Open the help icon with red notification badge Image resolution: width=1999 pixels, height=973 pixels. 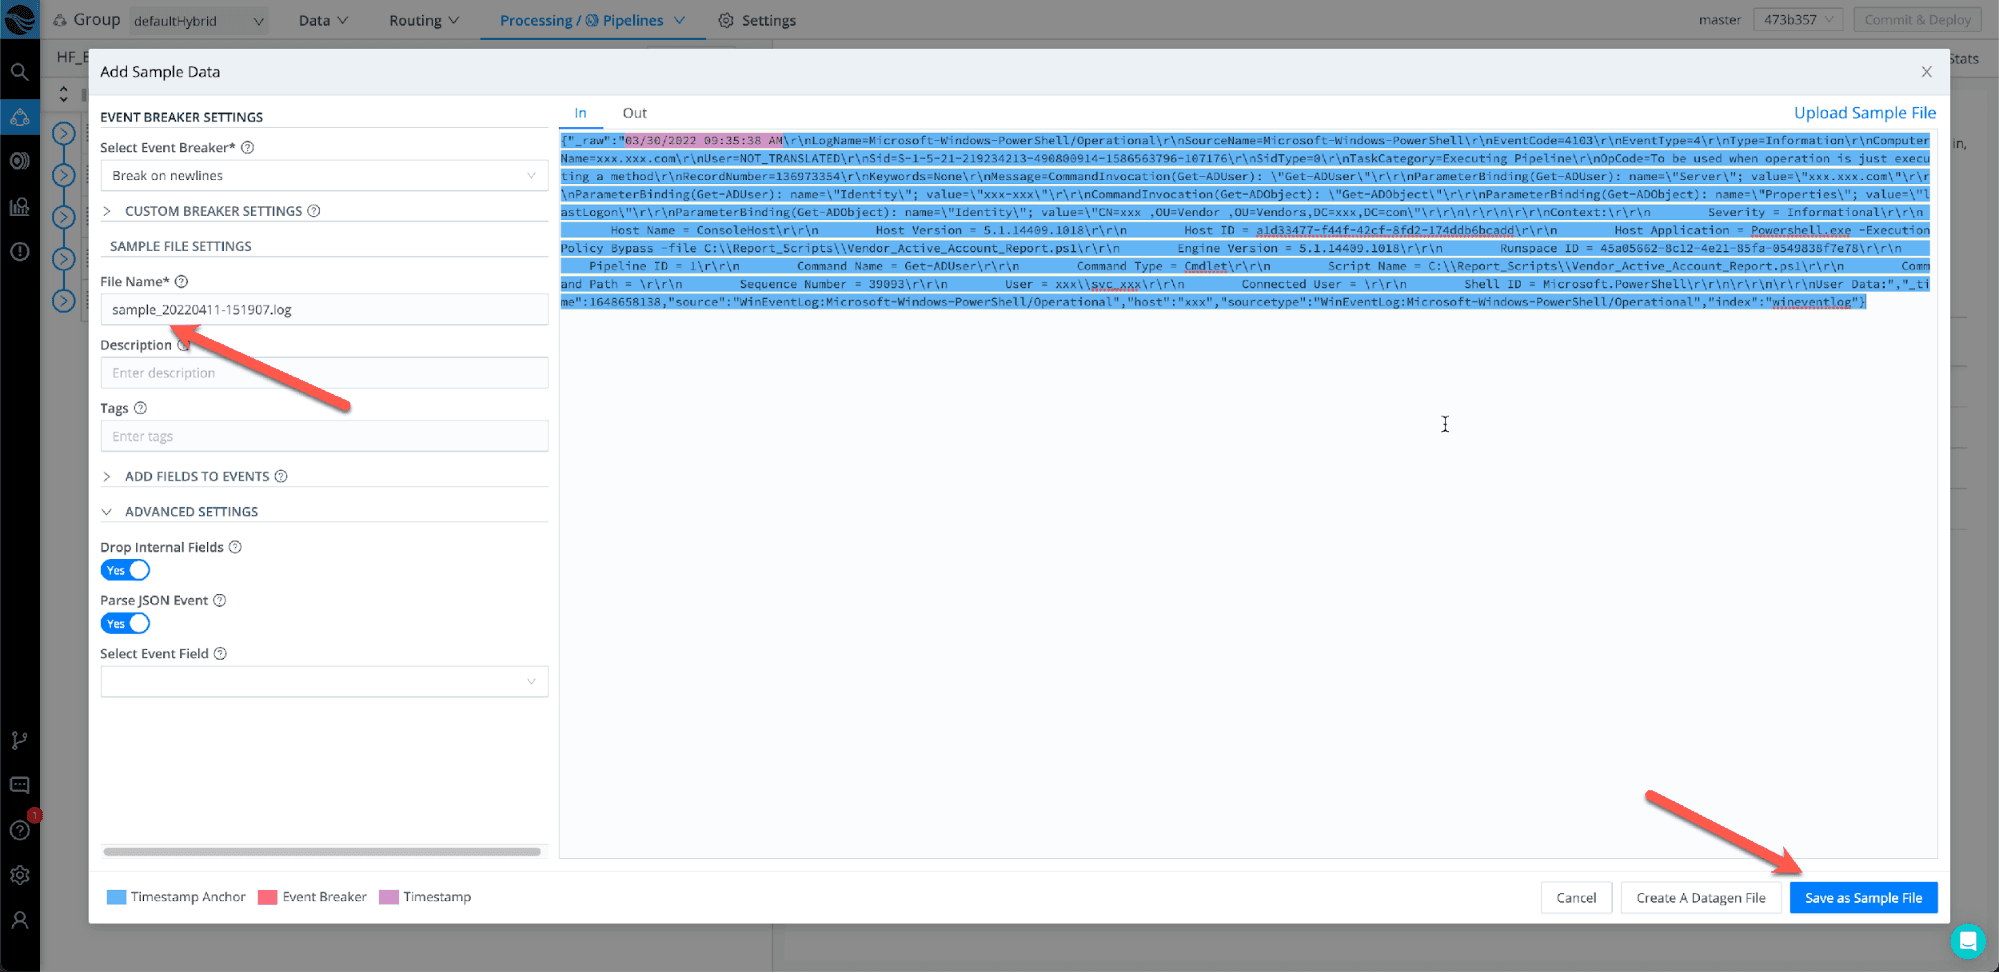tap(19, 830)
